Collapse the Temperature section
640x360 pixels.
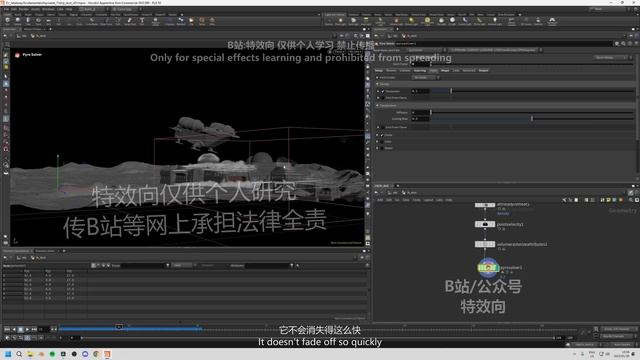click(378, 105)
